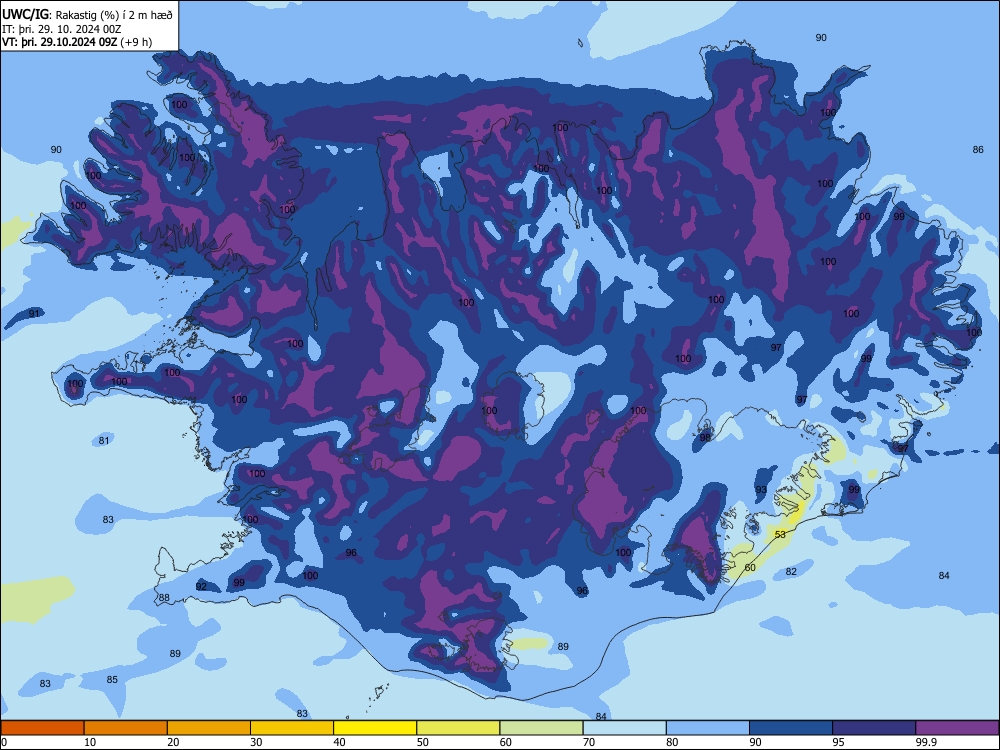Click the '53' humidity value on the map
The image size is (1000, 750).
[780, 534]
